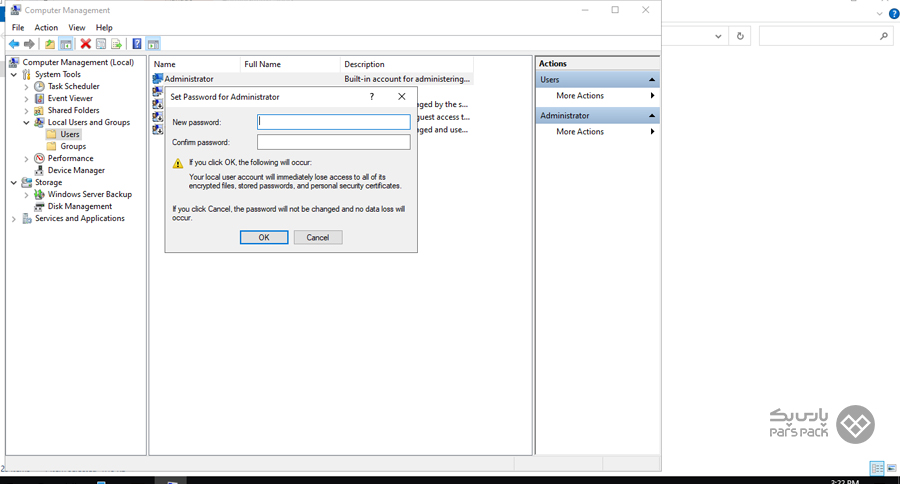Click the search box in background window
This screenshot has height=484, width=900.
point(825,36)
